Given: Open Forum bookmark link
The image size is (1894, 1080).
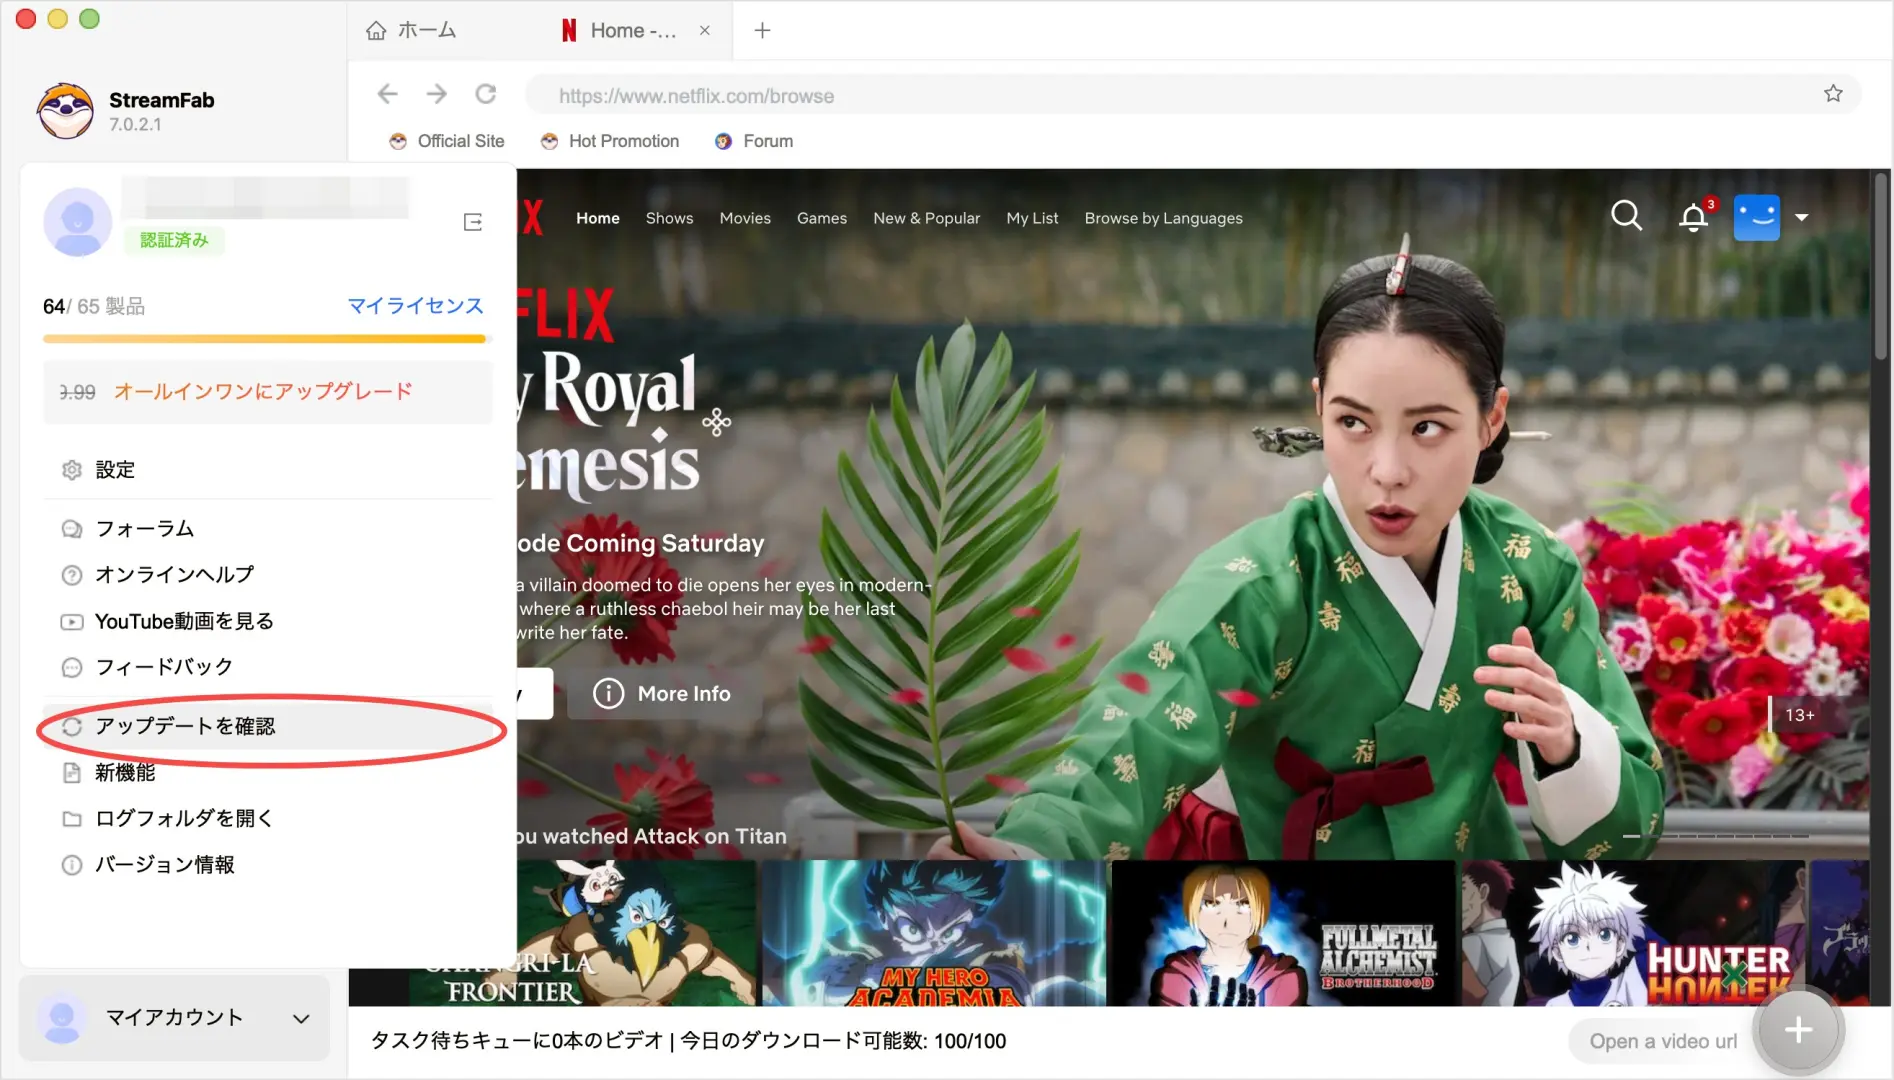Looking at the screenshot, I should tap(754, 141).
